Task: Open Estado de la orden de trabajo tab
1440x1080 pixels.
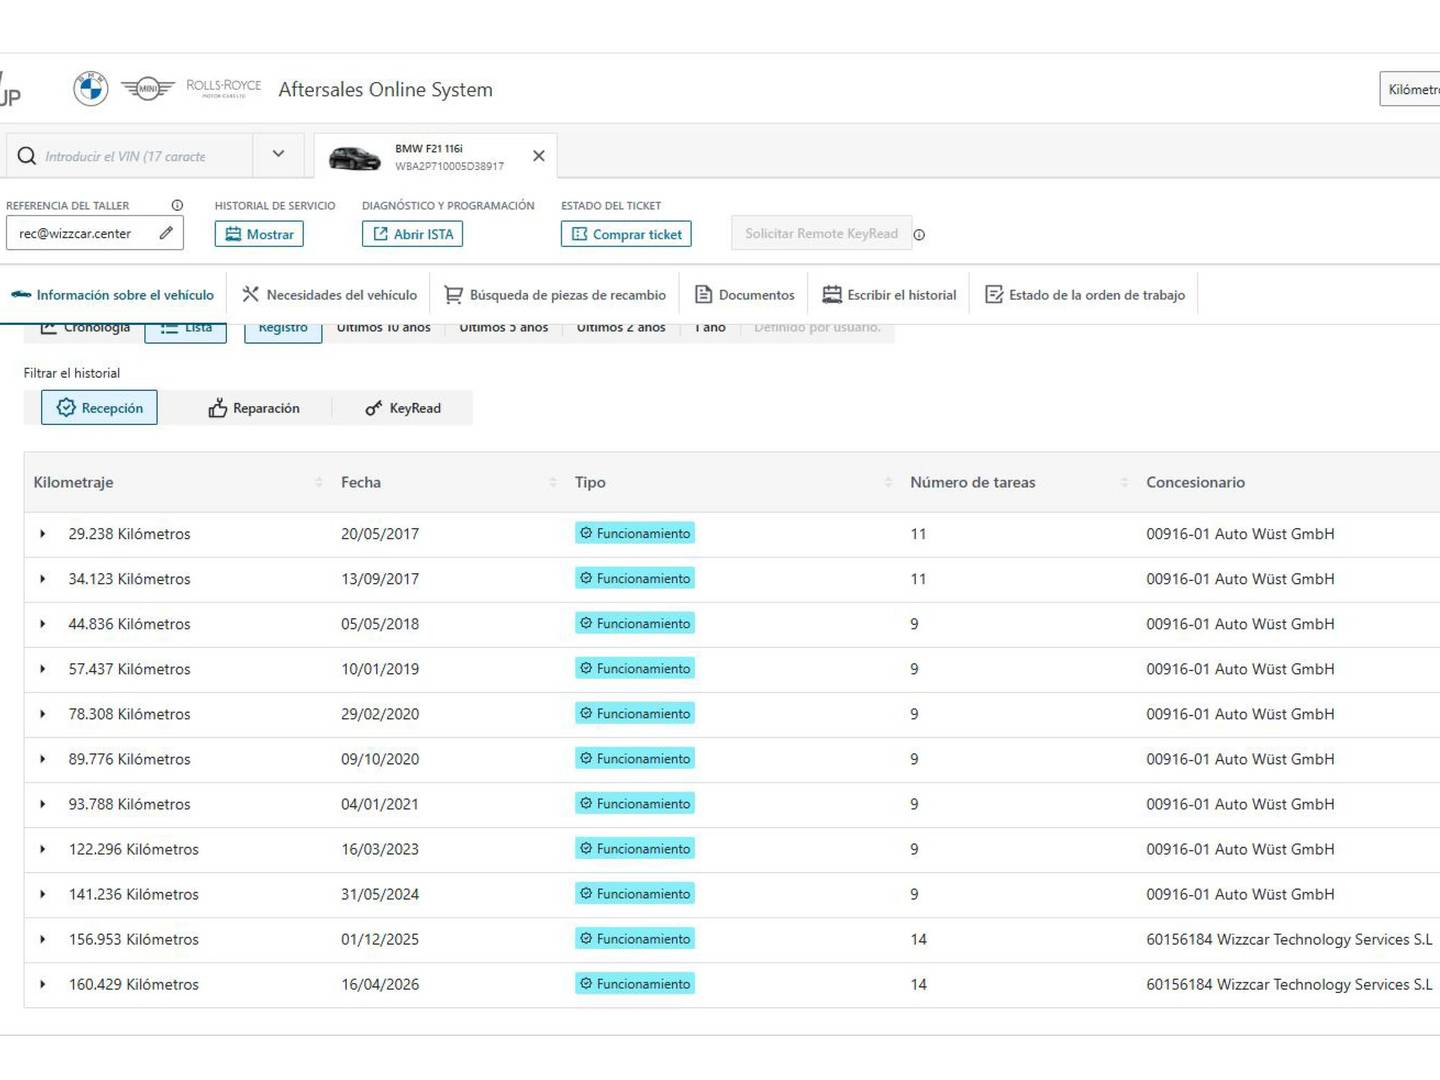Action: tap(1085, 295)
